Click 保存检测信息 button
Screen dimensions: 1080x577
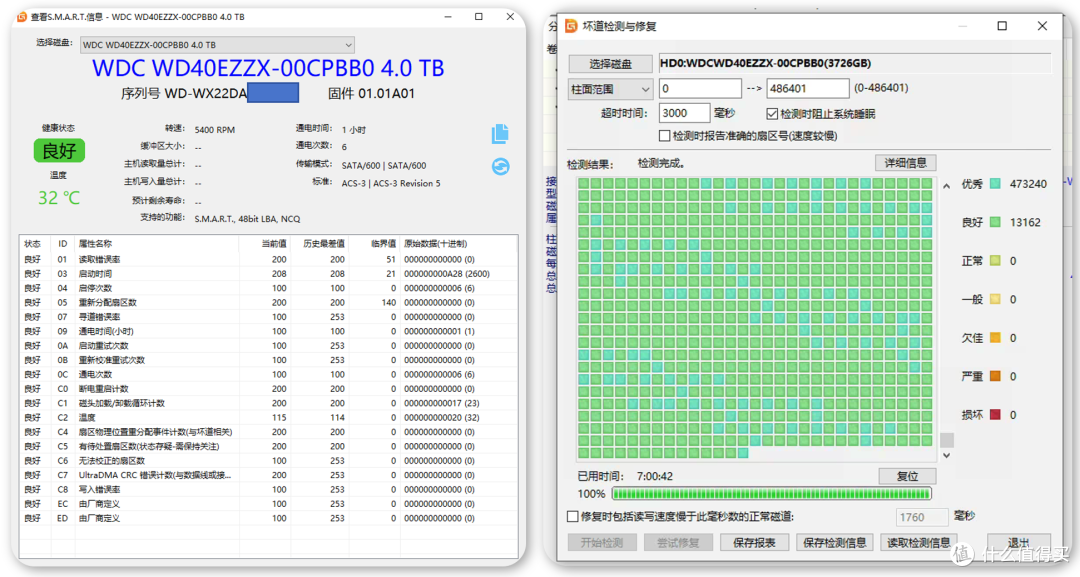[x=835, y=543]
